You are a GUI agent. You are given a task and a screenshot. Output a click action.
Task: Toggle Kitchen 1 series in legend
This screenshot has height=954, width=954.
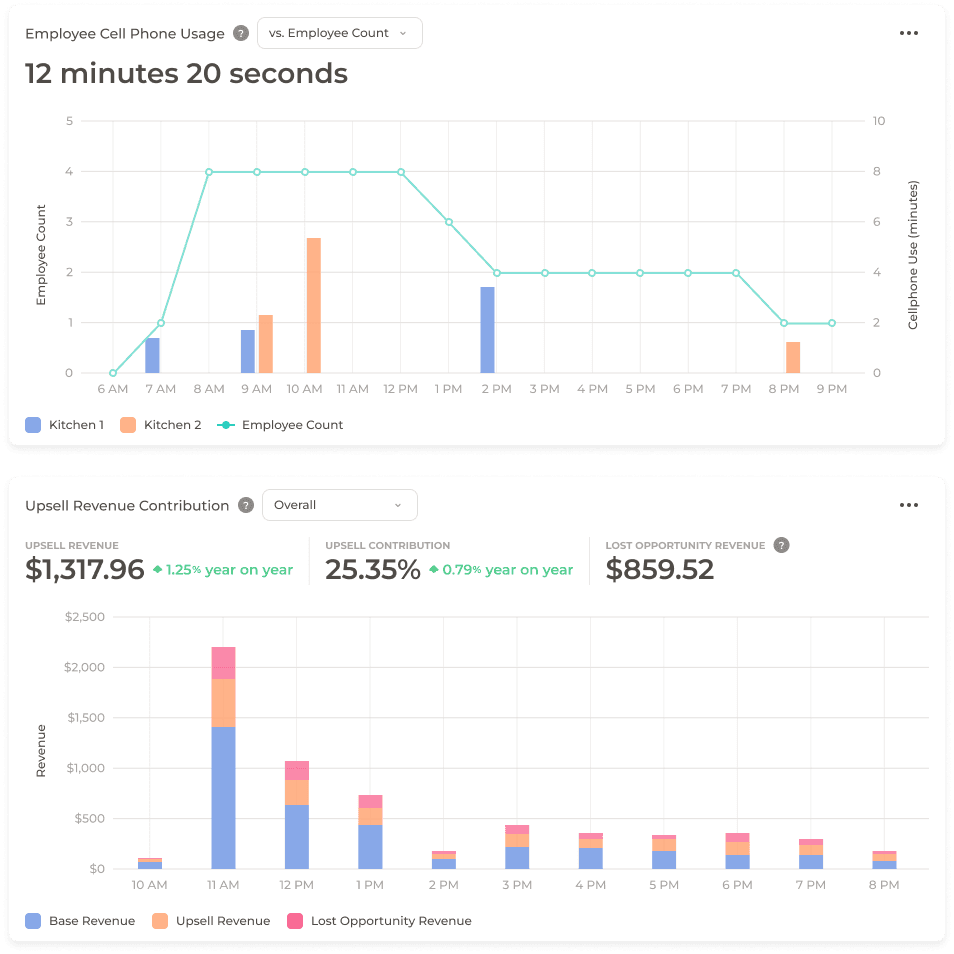(x=65, y=425)
